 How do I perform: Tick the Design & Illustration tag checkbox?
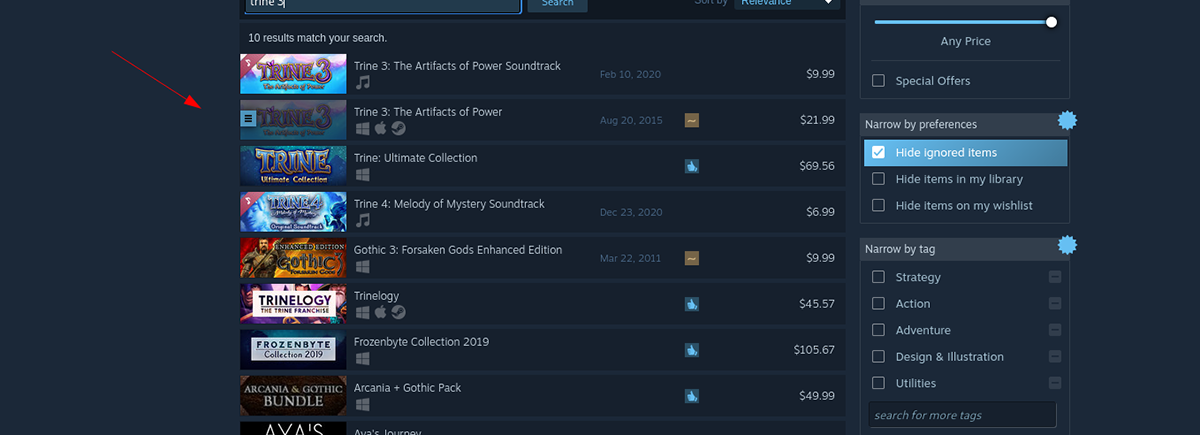[x=878, y=357]
